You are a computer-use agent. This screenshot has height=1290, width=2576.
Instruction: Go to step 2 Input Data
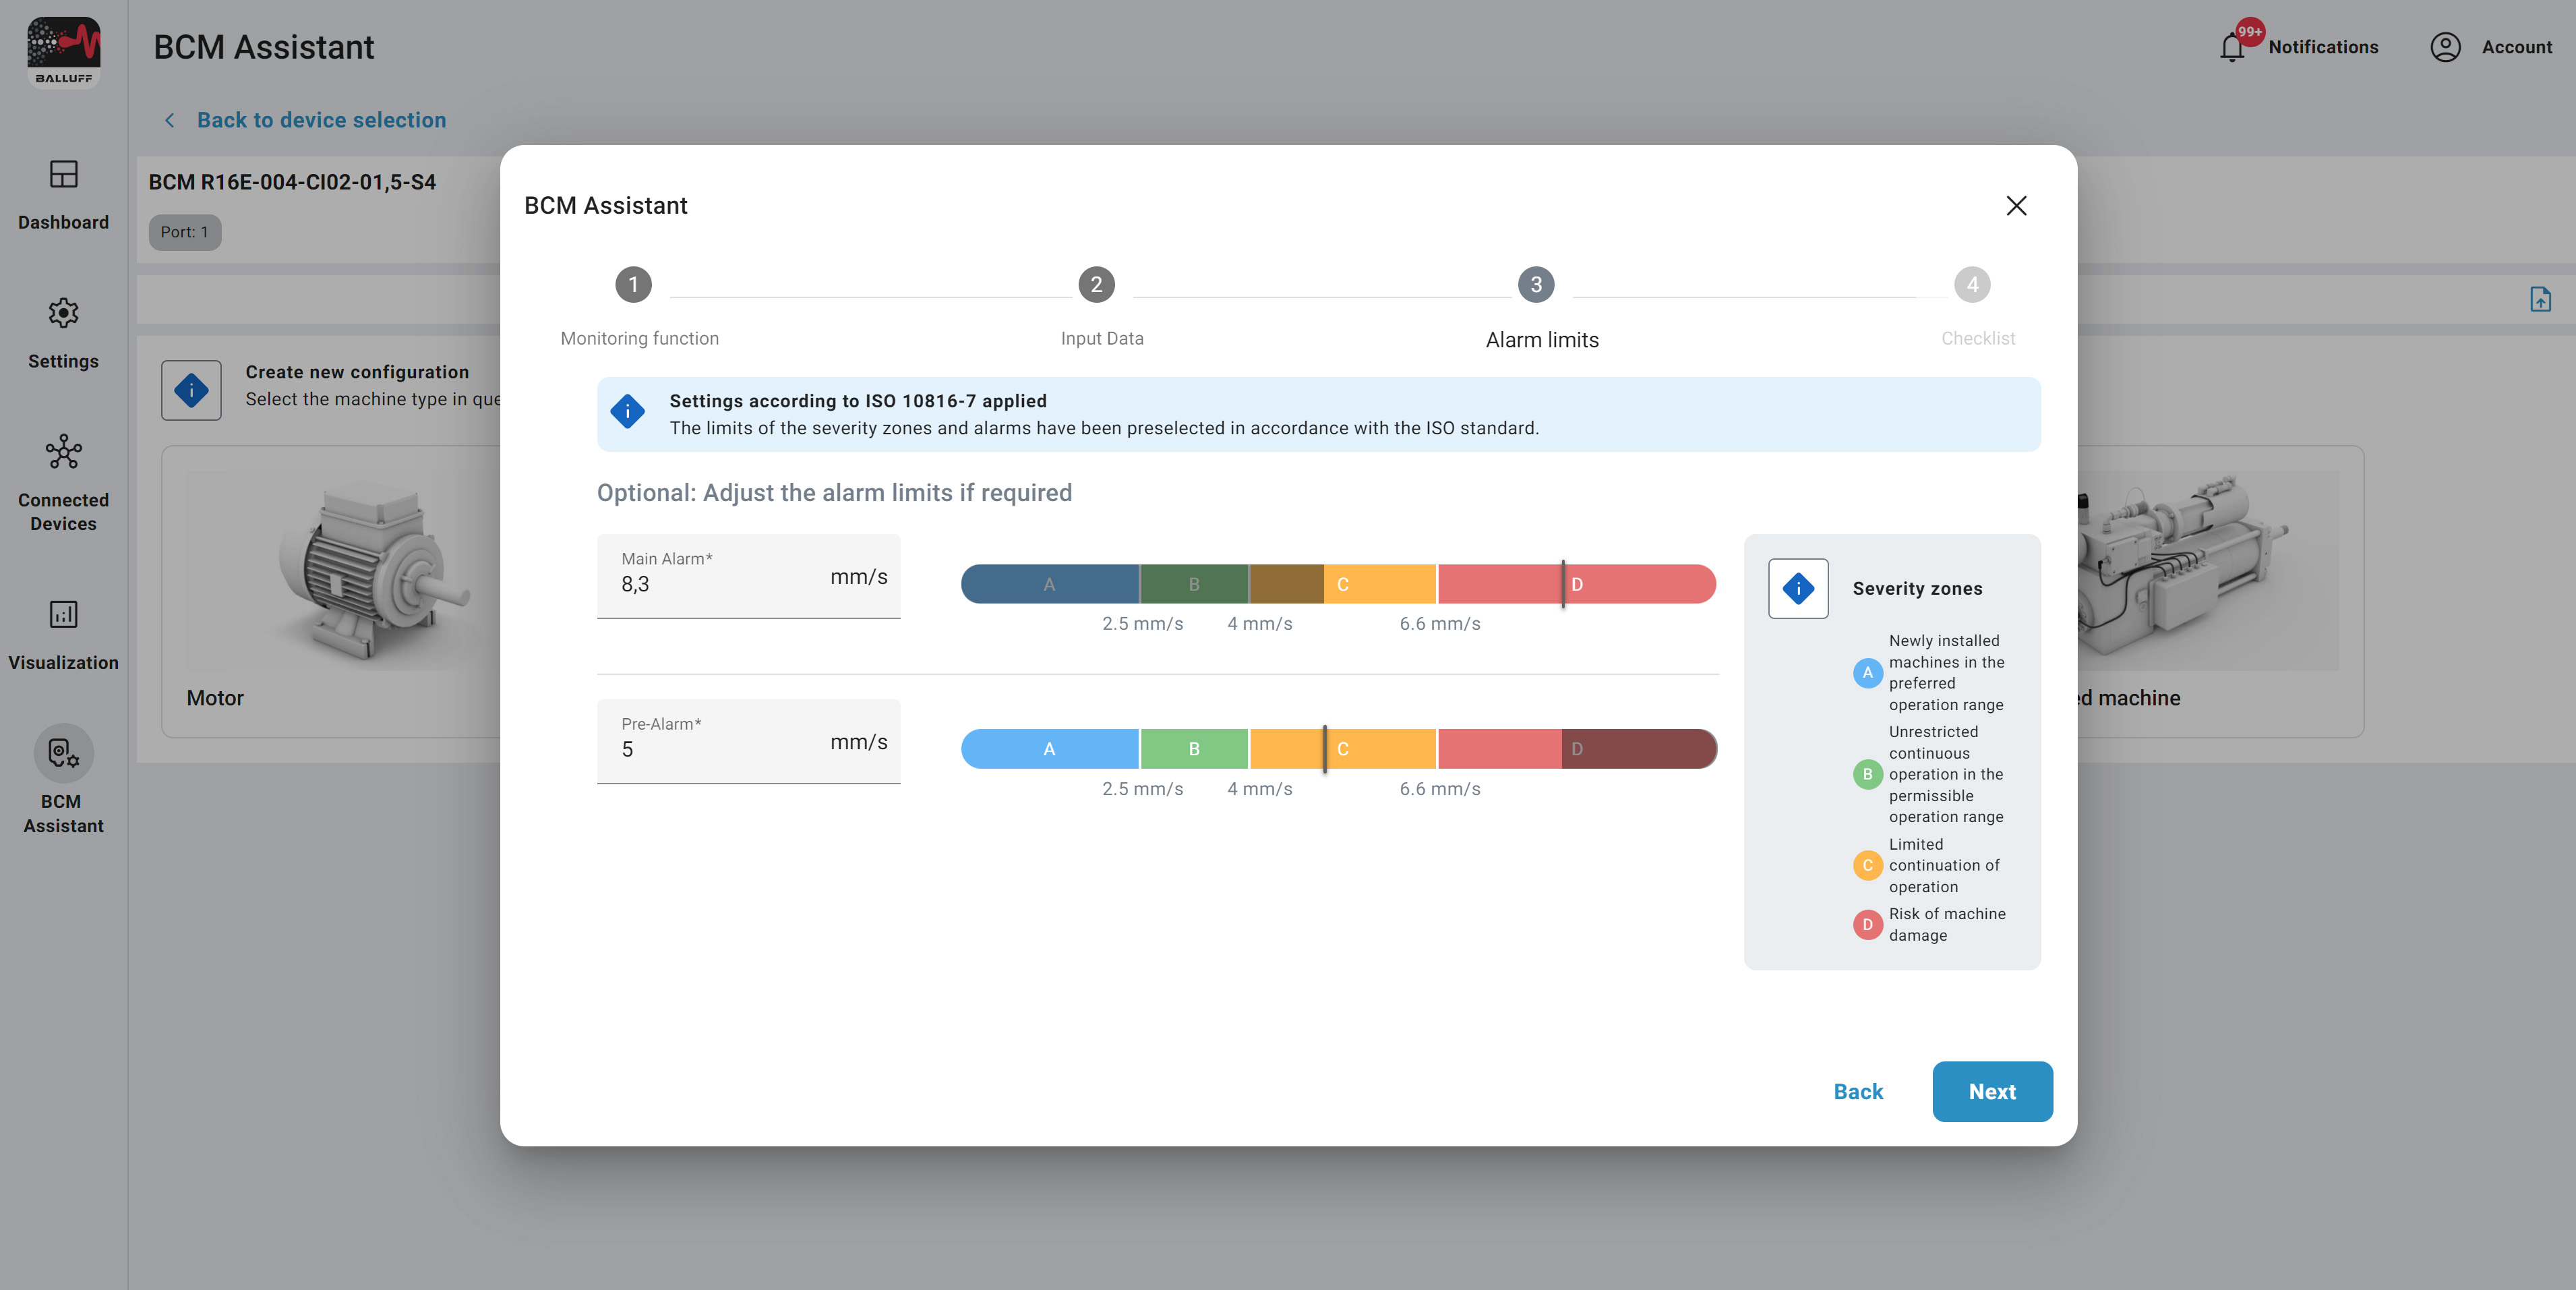pos(1096,285)
